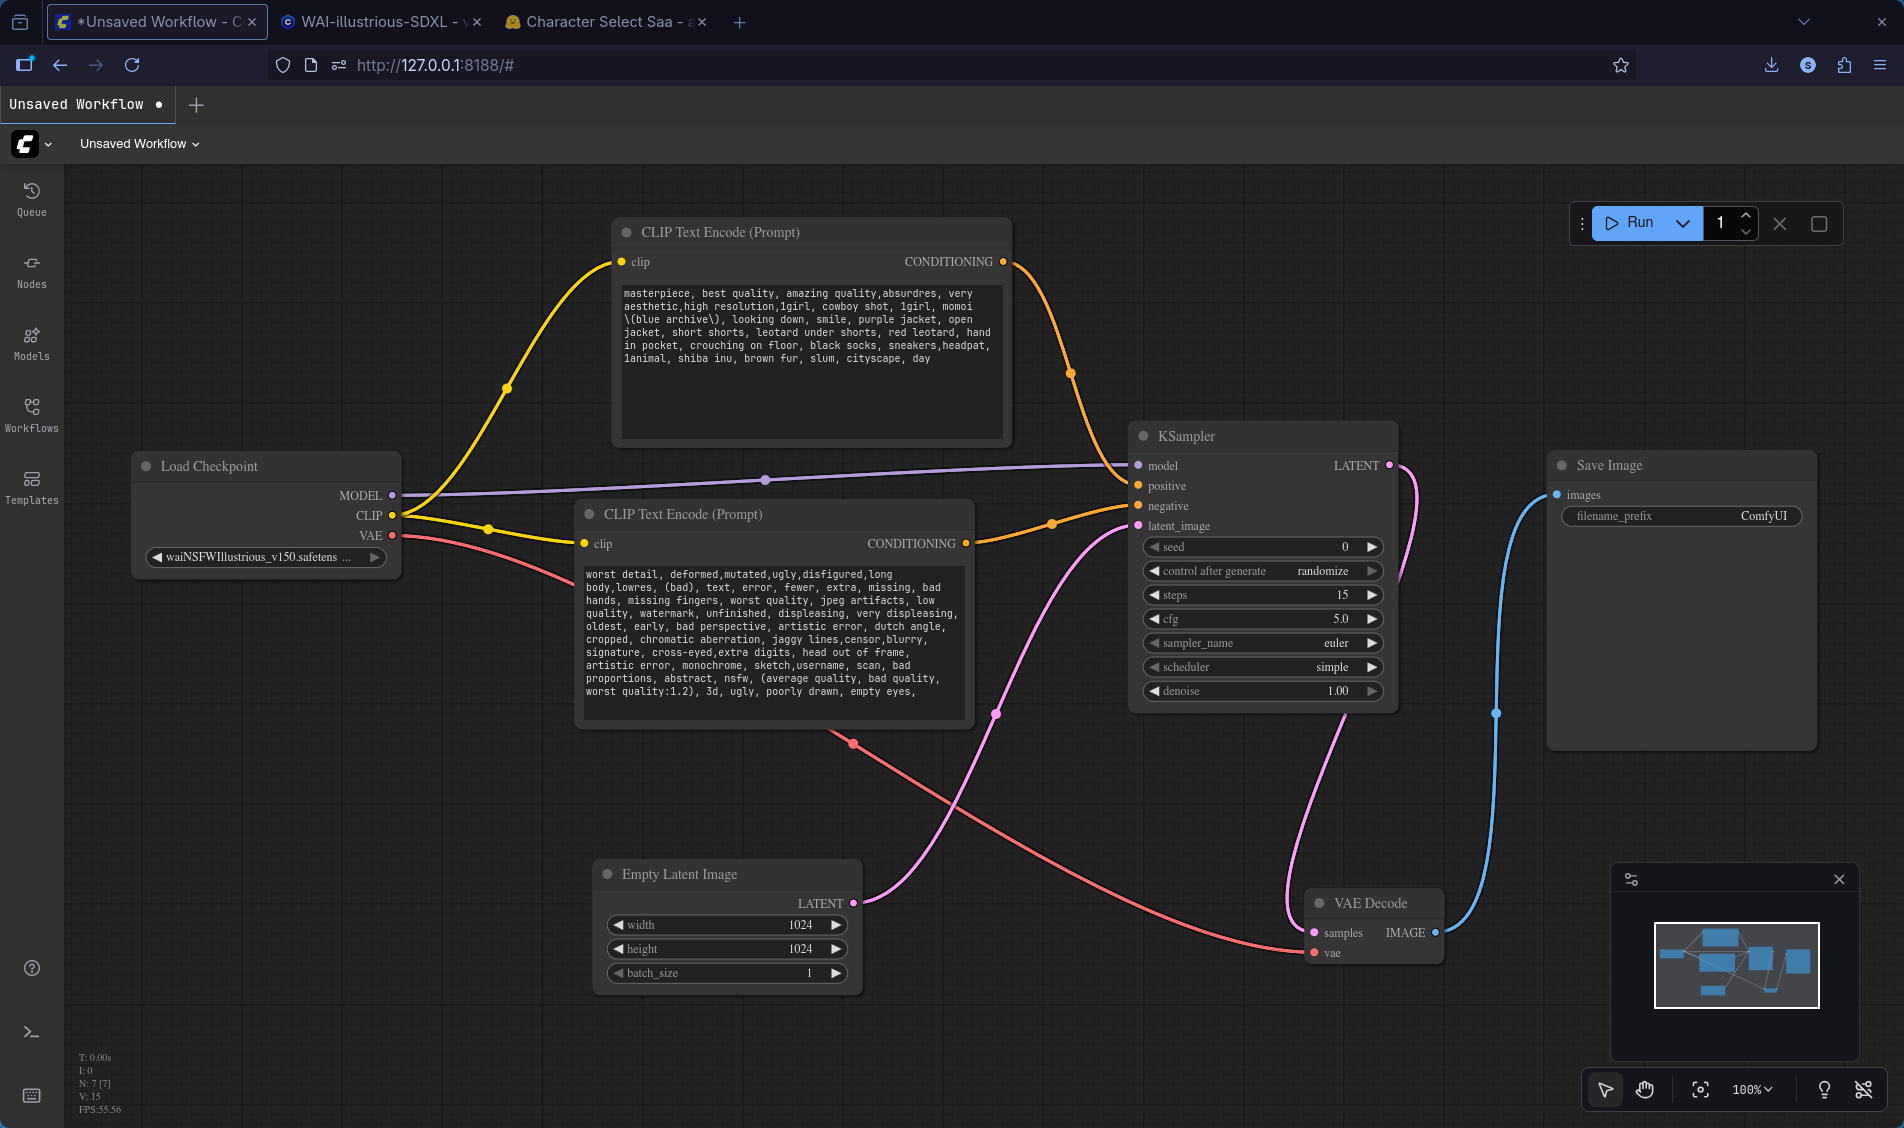Toggle the Save Image node collapse dot

[1562, 465]
